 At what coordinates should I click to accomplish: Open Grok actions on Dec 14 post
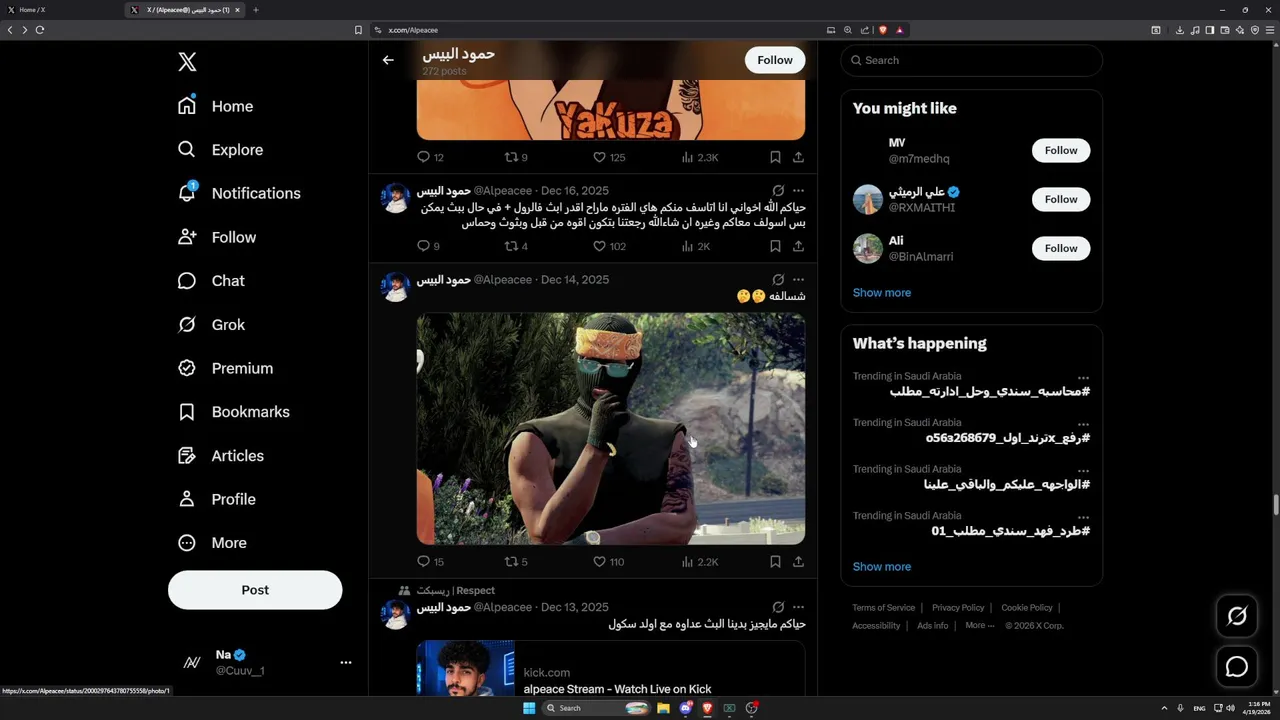(778, 280)
